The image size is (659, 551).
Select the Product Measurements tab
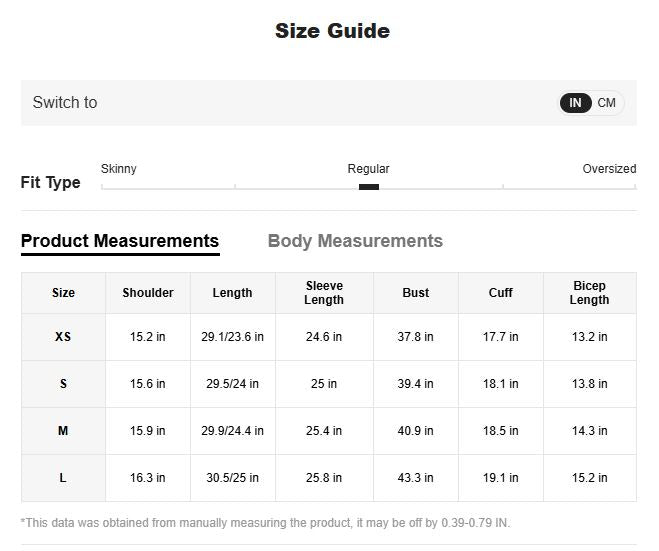click(120, 241)
